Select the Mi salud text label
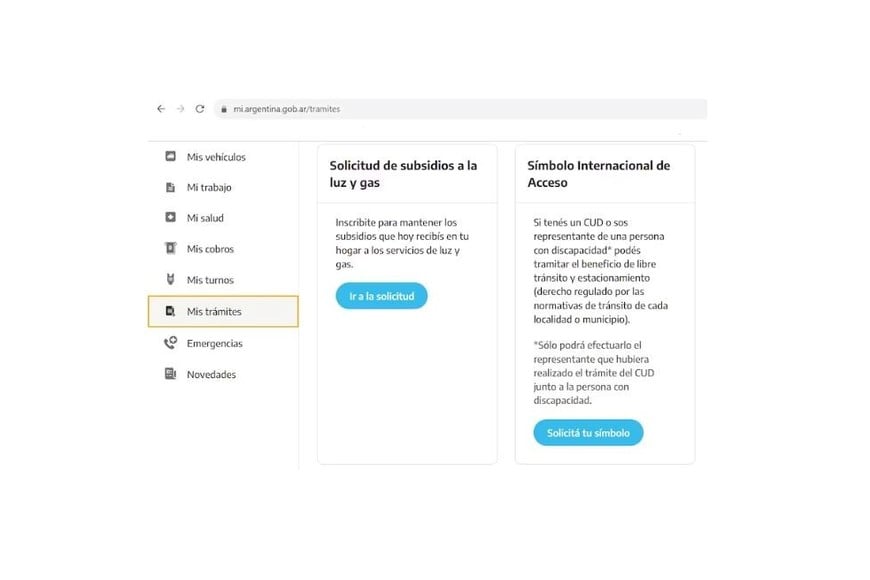This screenshot has height=580, width=870. (x=205, y=218)
